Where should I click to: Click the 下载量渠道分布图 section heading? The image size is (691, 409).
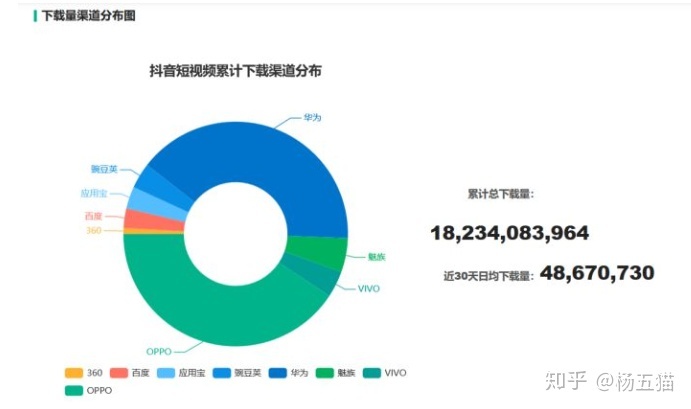coord(88,16)
